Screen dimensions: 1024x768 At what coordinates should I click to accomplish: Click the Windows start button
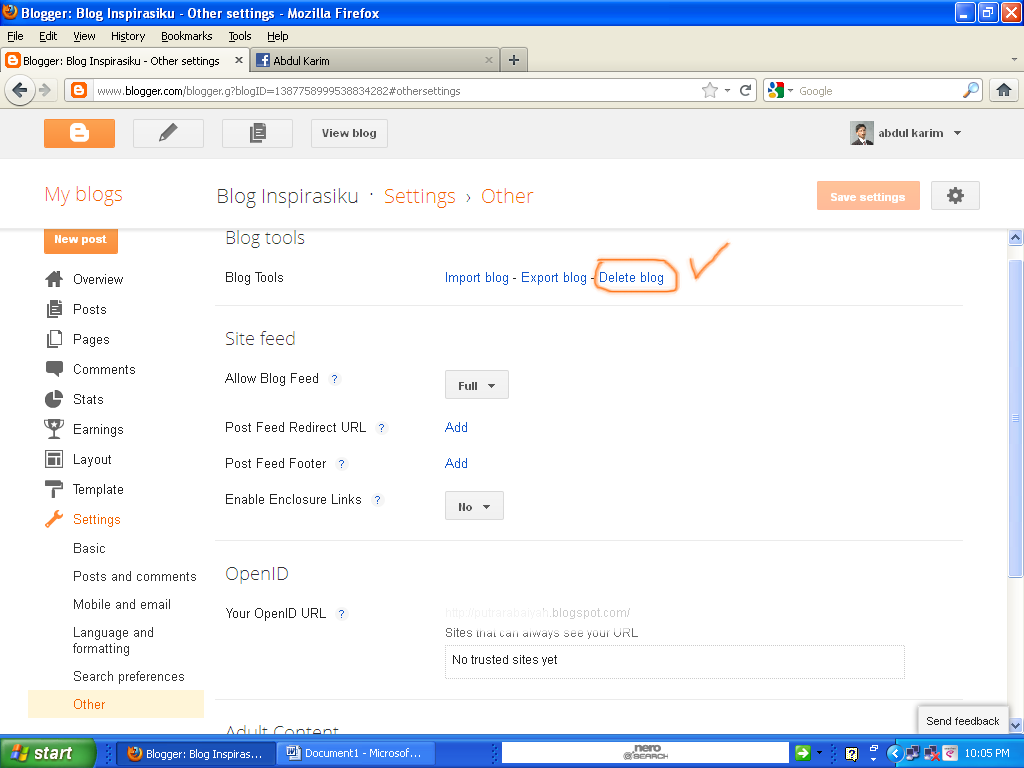tap(48, 753)
